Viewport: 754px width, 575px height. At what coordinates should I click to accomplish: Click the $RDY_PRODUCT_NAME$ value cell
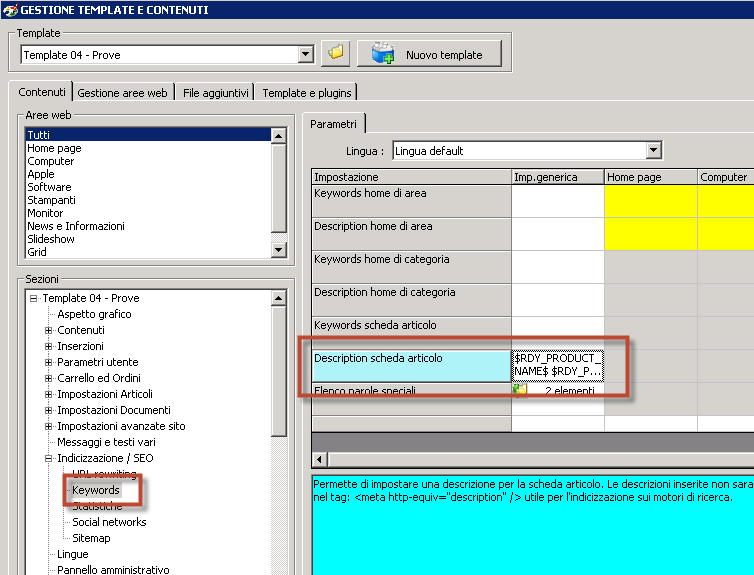click(558, 366)
